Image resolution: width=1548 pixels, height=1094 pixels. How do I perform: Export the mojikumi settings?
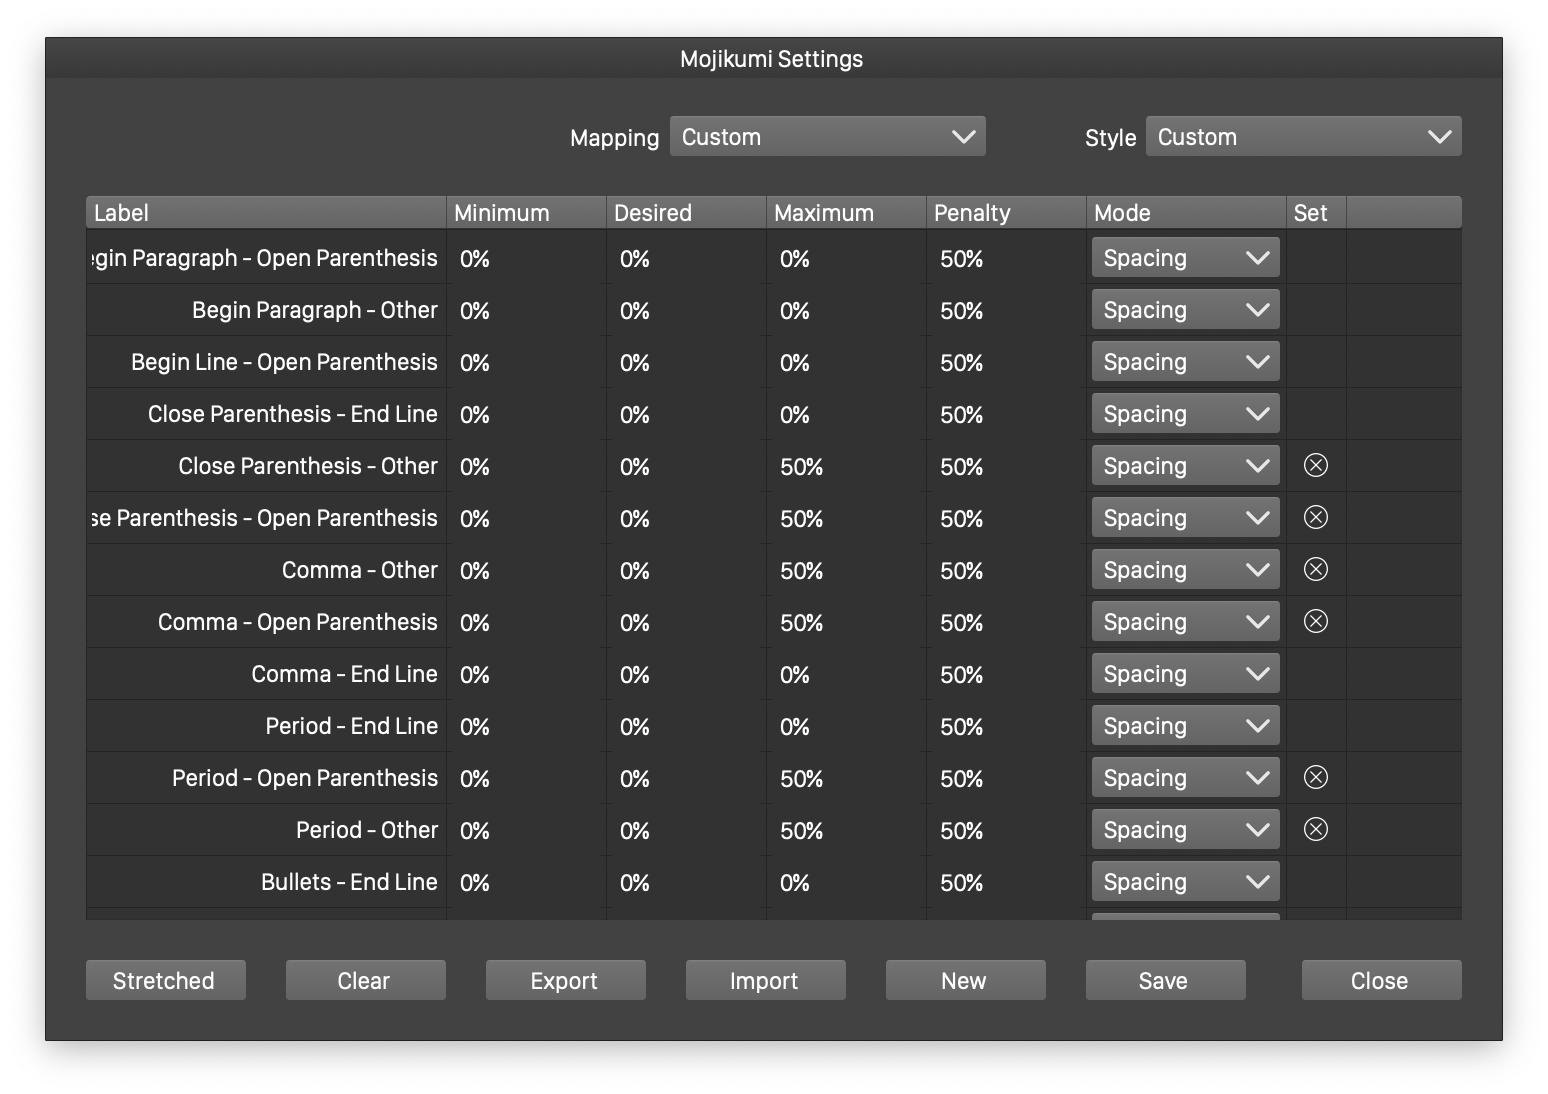(565, 980)
